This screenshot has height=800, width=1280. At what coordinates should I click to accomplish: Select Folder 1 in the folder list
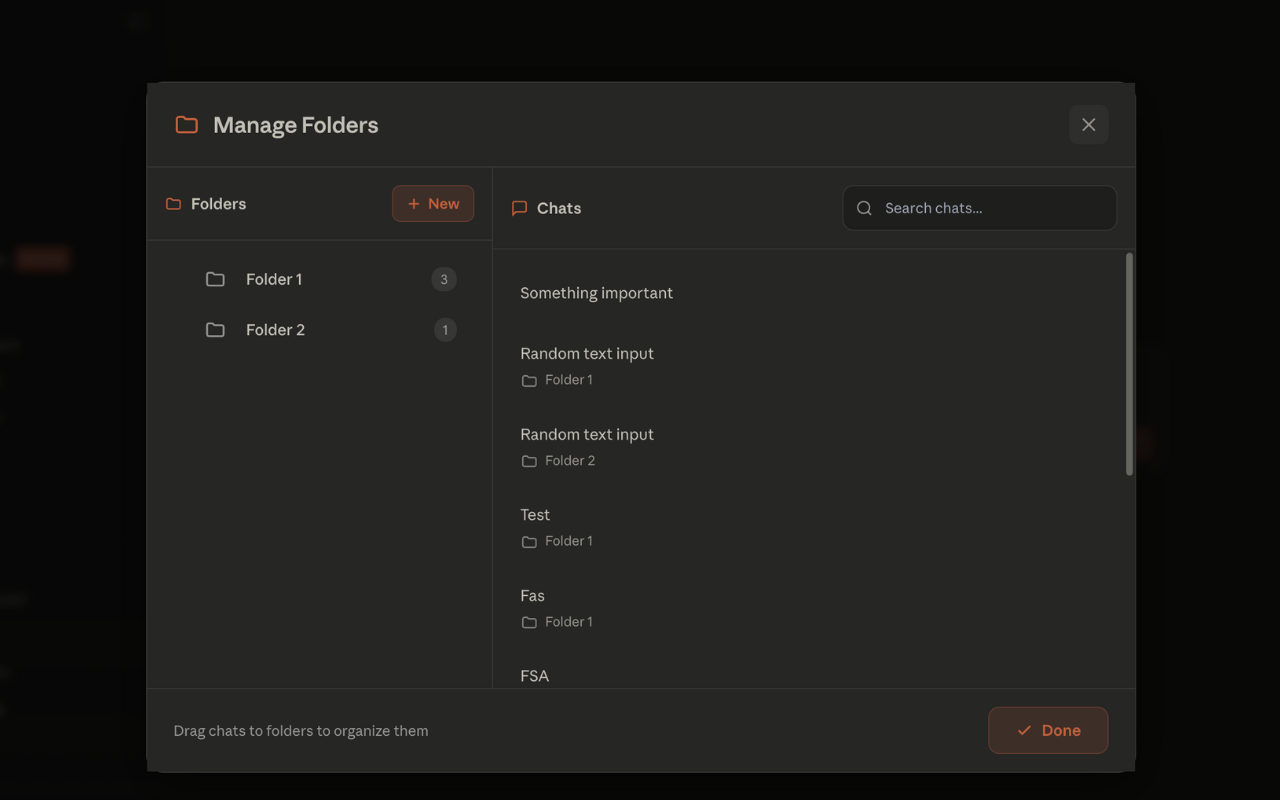pyautogui.click(x=274, y=279)
